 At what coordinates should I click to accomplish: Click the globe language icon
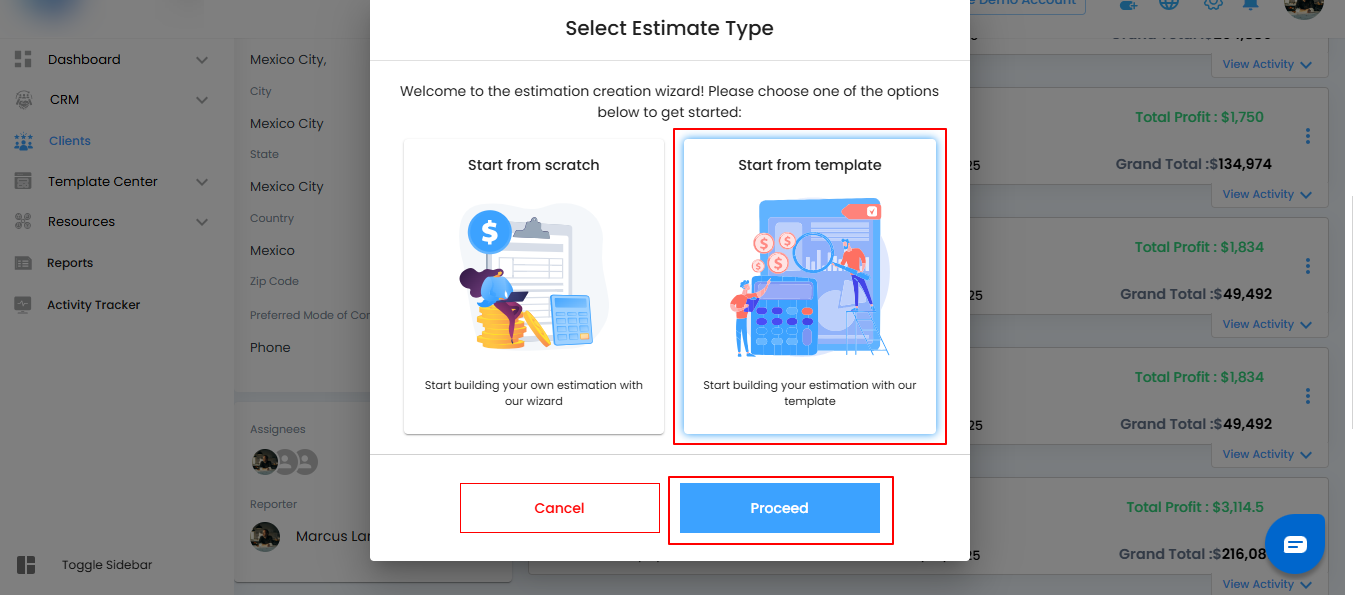point(1168,5)
